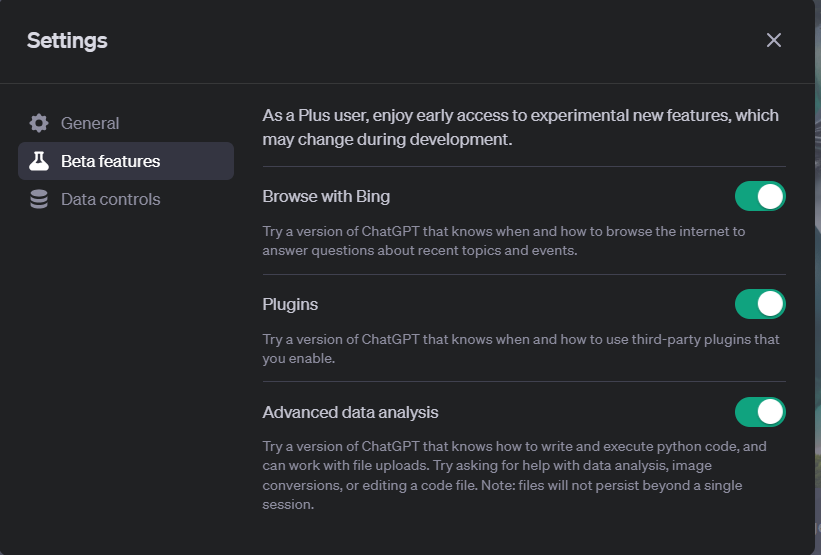821x555 pixels.
Task: Click the browse the internet description text
Action: [x=504, y=241]
